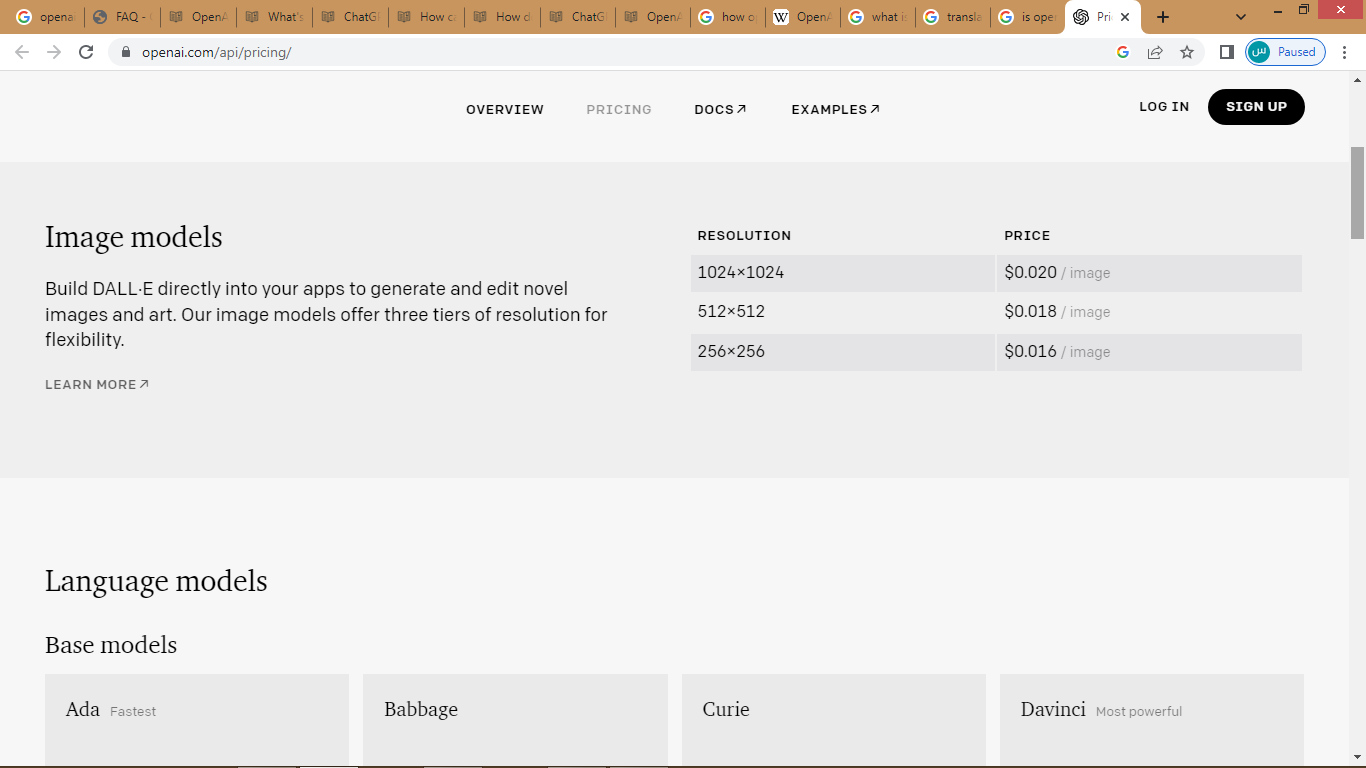This screenshot has width=1366, height=768.
Task: Switch to the Google 'openai' search tab
Action: tap(46, 17)
